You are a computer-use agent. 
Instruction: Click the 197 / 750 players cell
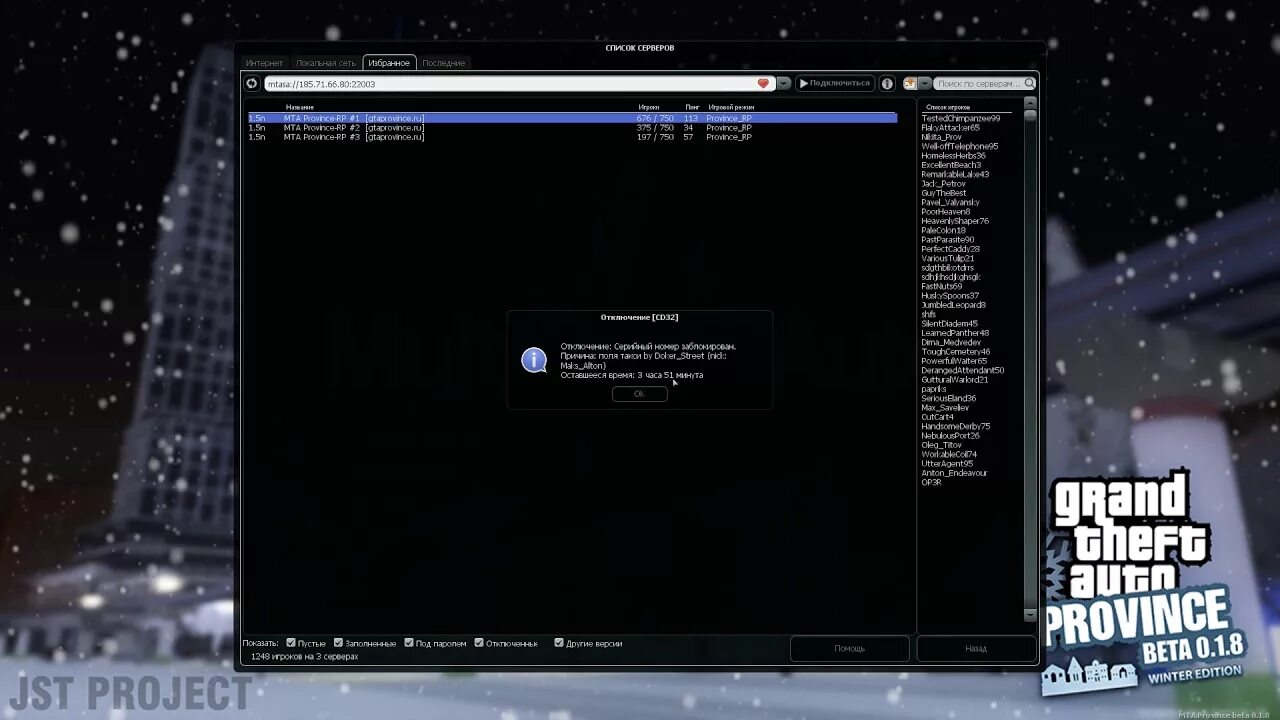tap(655, 137)
